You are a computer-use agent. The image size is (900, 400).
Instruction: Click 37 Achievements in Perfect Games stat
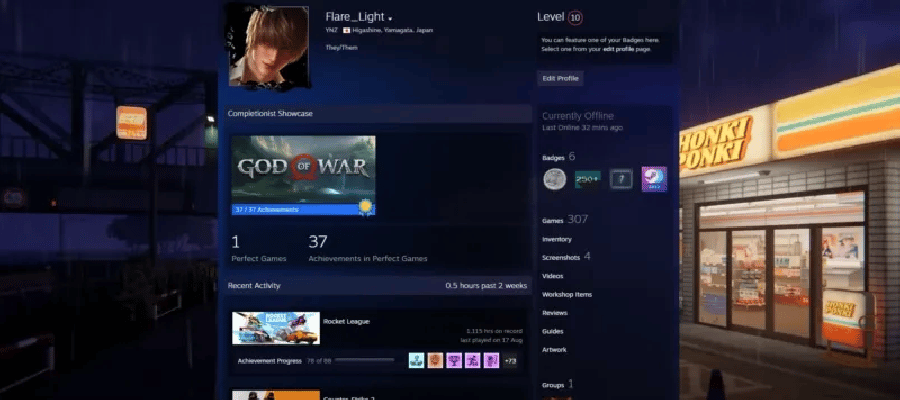pos(368,248)
